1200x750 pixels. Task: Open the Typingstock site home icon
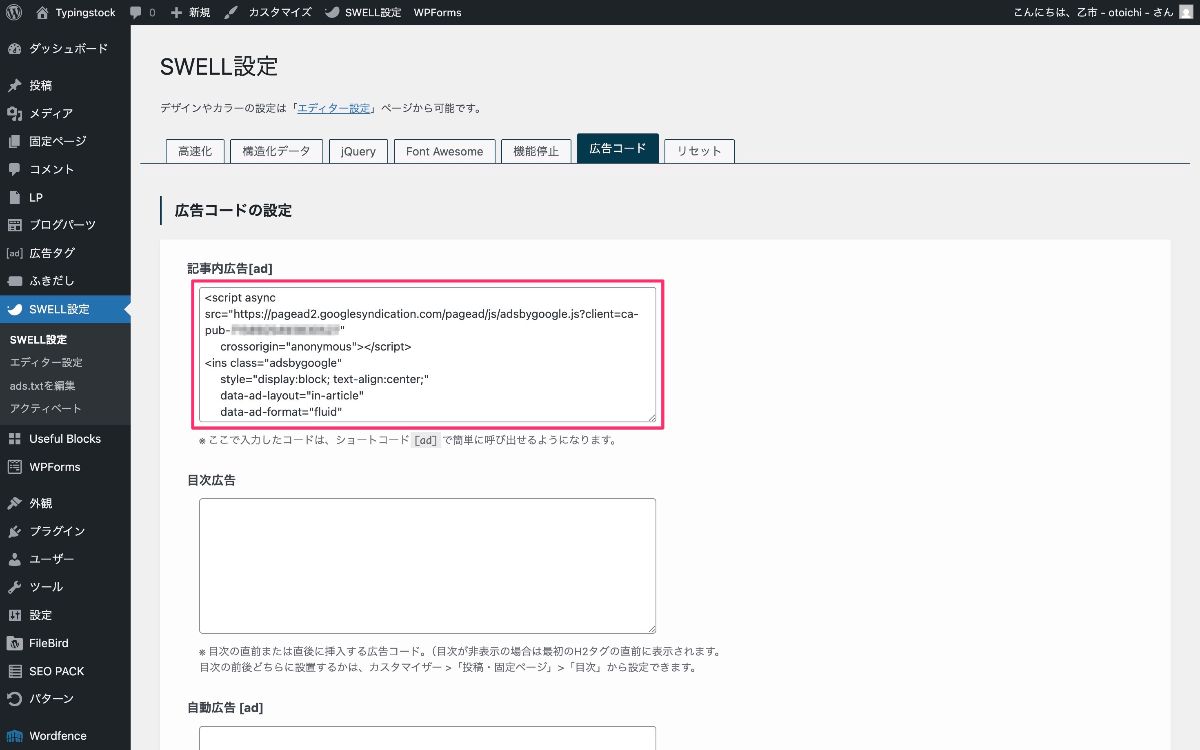click(42, 13)
